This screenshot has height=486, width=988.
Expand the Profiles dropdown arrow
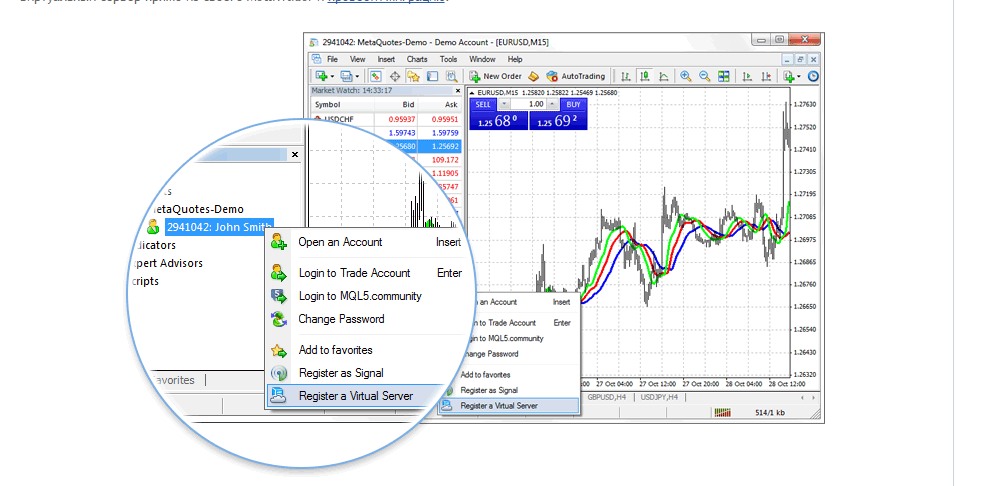357,77
